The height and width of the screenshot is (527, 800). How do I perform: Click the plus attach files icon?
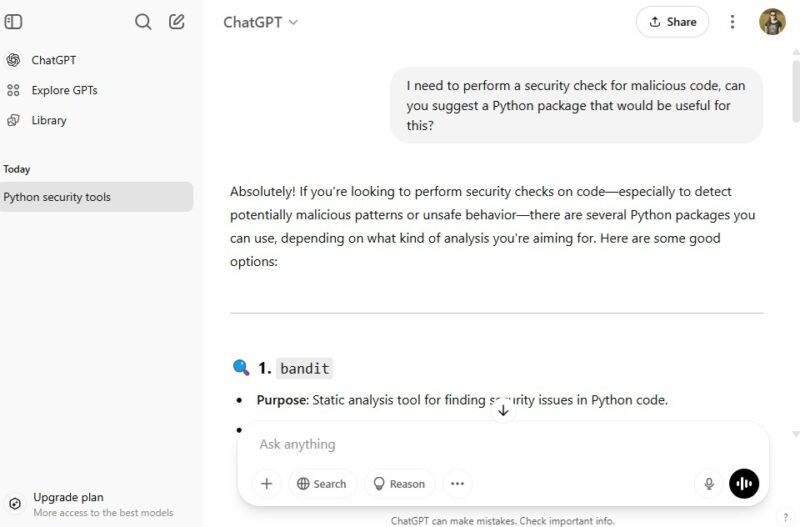(267, 484)
